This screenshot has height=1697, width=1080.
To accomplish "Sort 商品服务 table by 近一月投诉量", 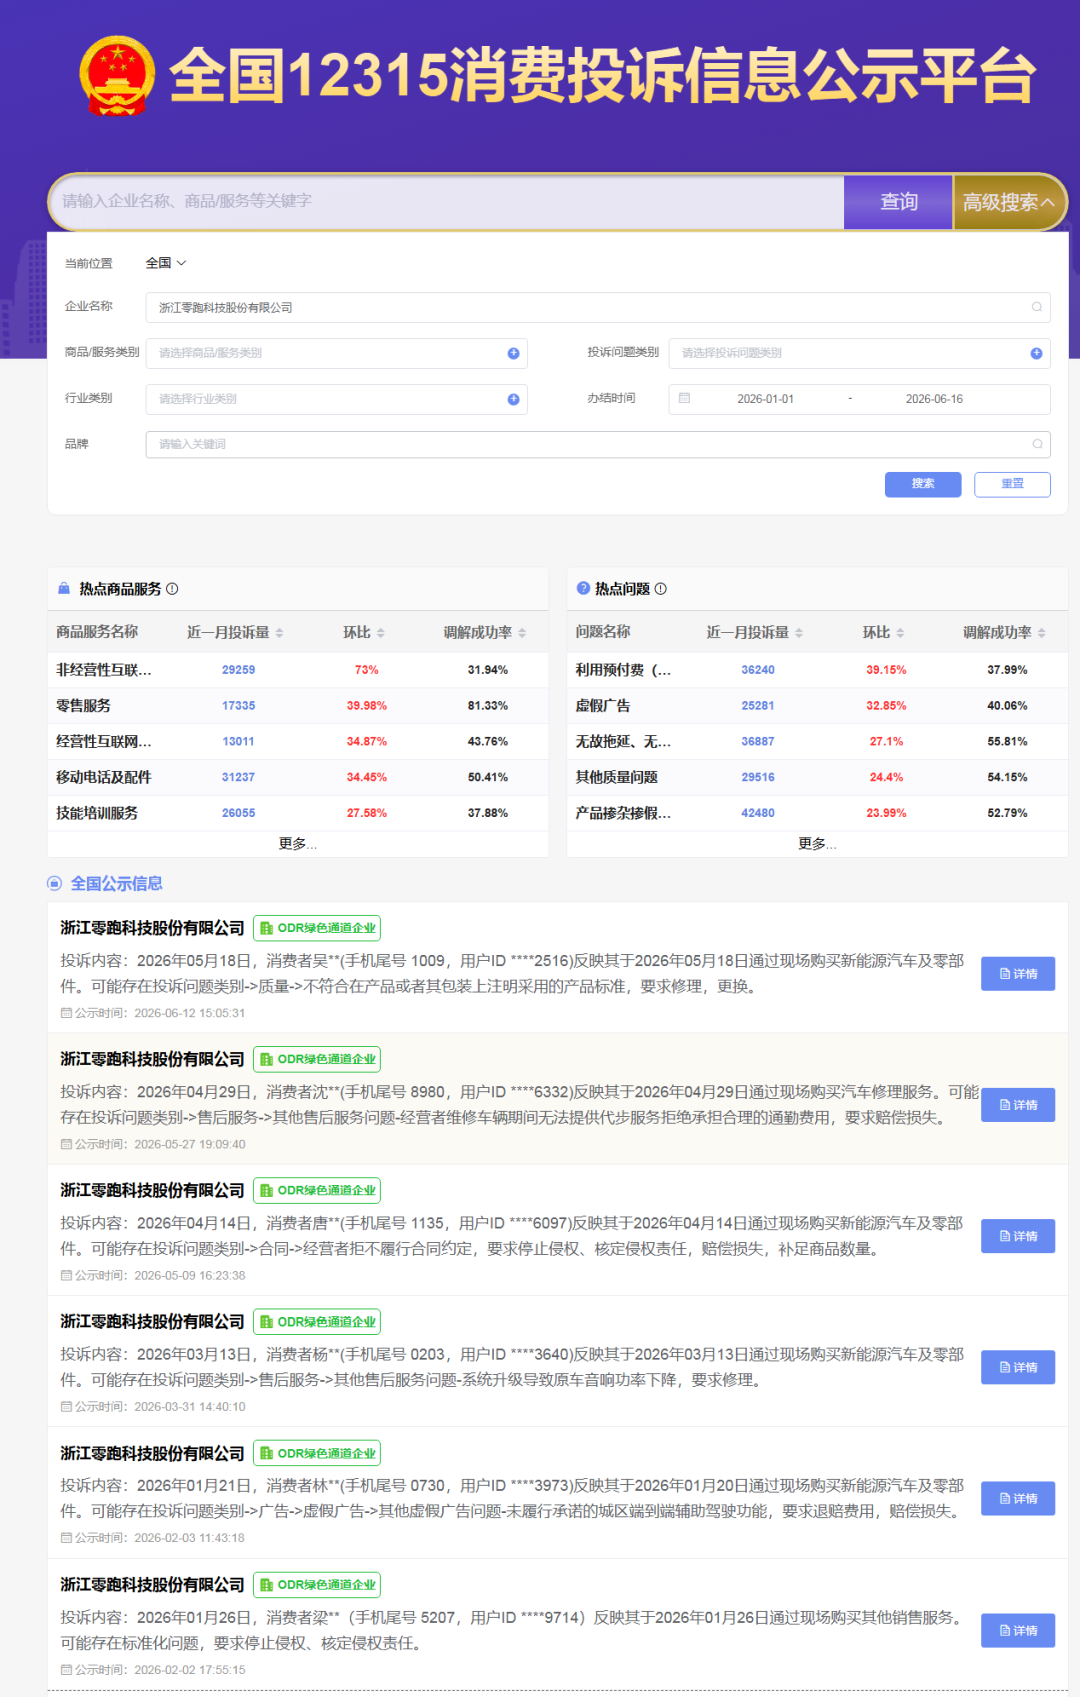I will [x=280, y=633].
